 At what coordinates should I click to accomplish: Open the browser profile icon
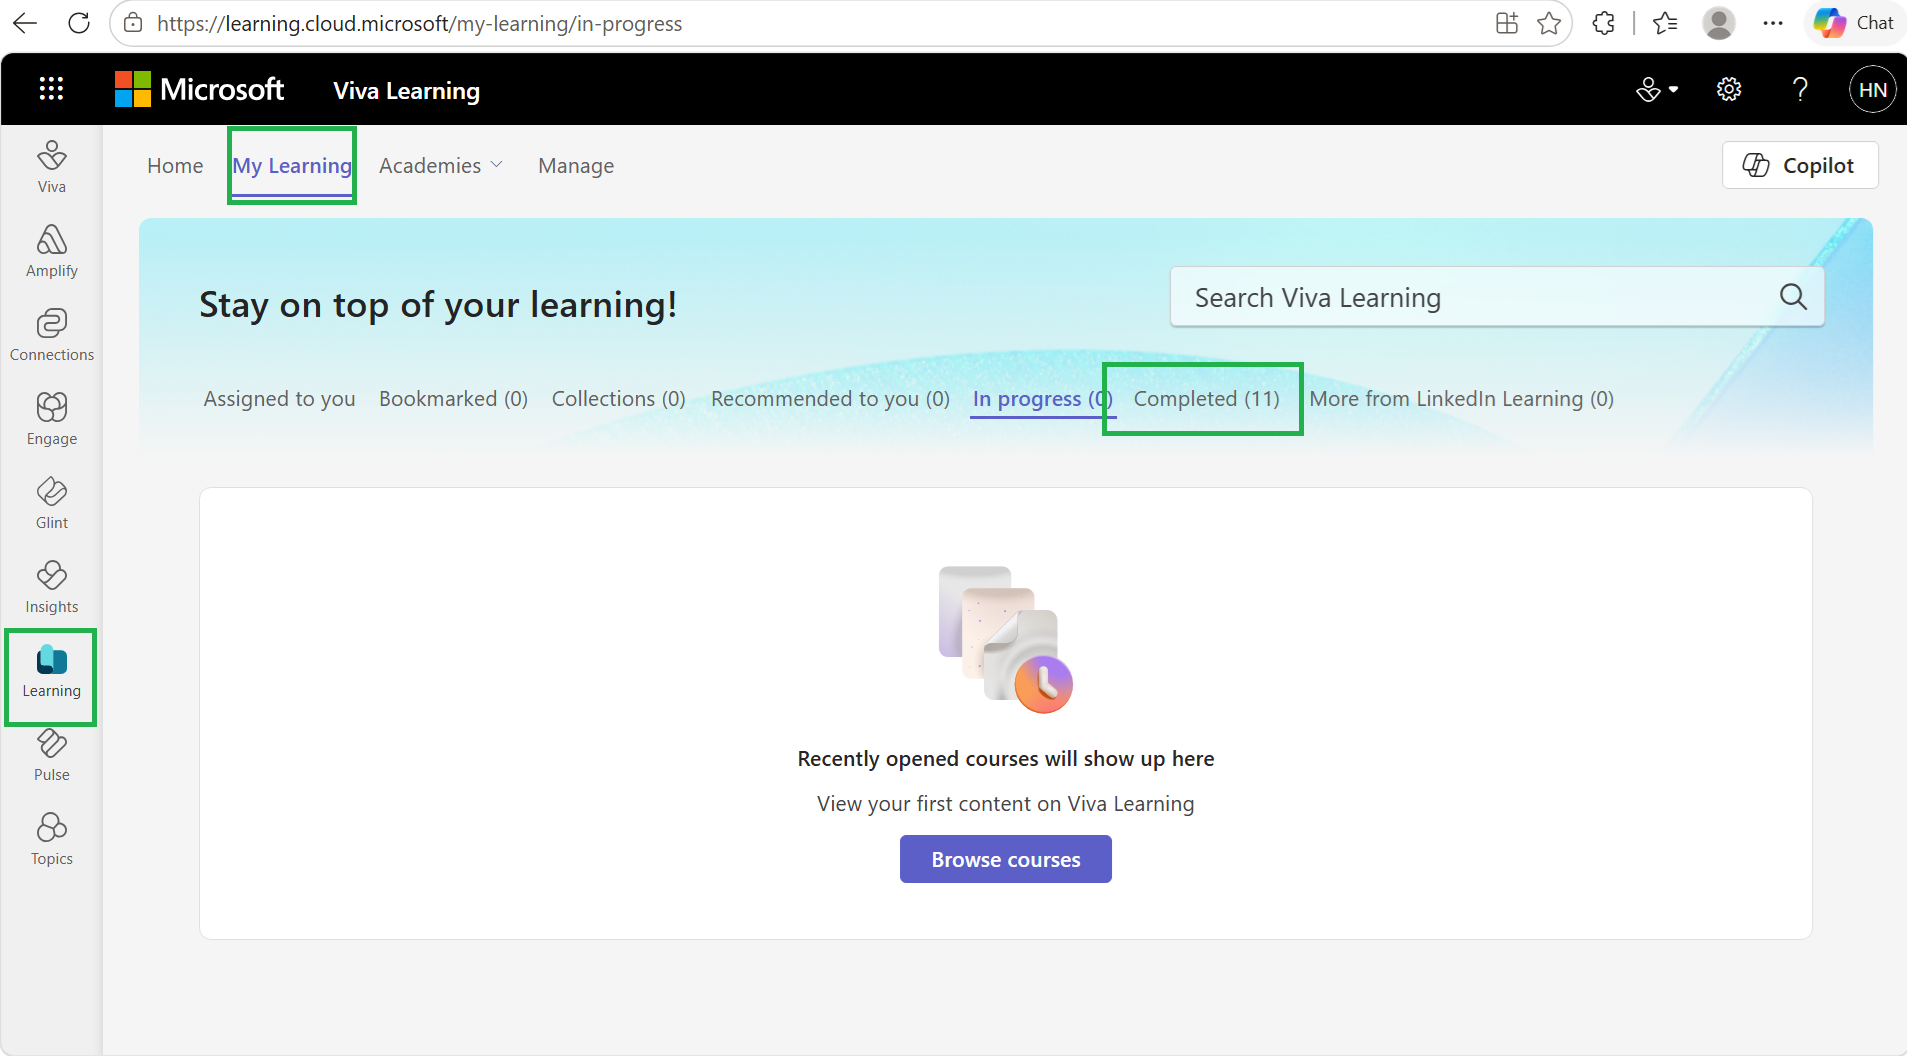[x=1719, y=23]
